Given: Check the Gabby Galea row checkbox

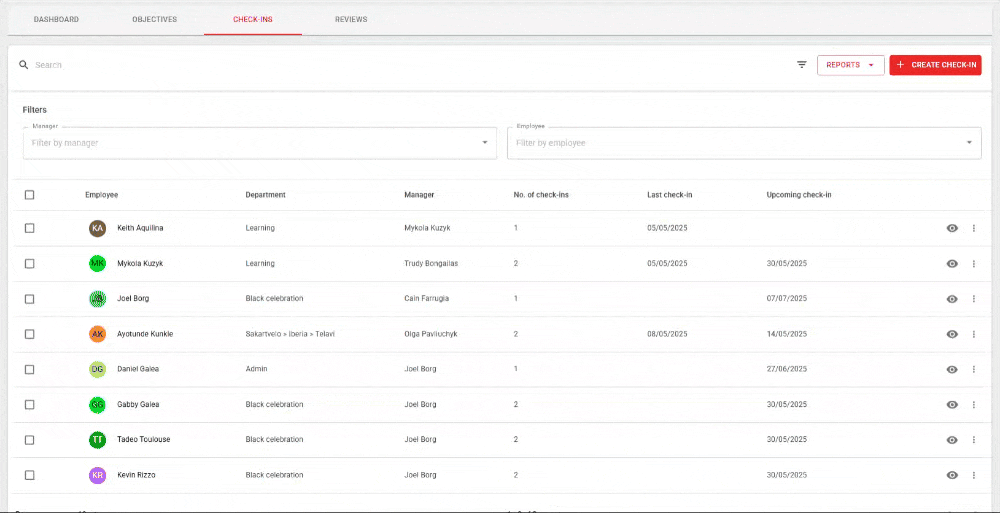Looking at the screenshot, I should pyautogui.click(x=29, y=405).
